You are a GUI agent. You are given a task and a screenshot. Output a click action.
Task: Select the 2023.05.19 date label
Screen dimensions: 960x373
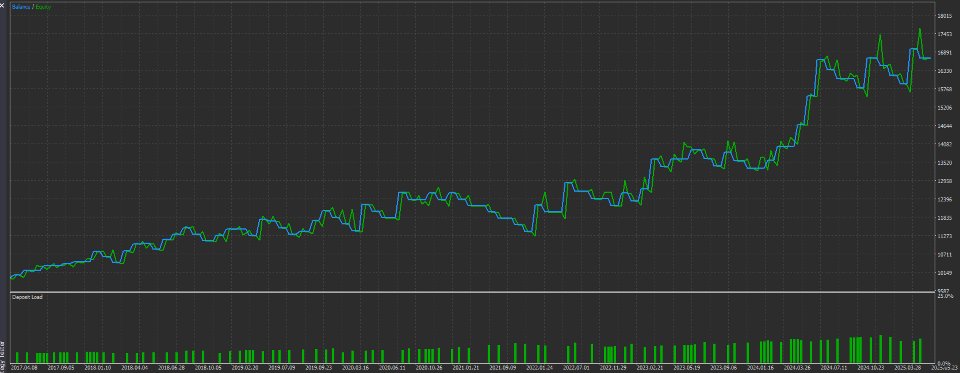coord(687,369)
